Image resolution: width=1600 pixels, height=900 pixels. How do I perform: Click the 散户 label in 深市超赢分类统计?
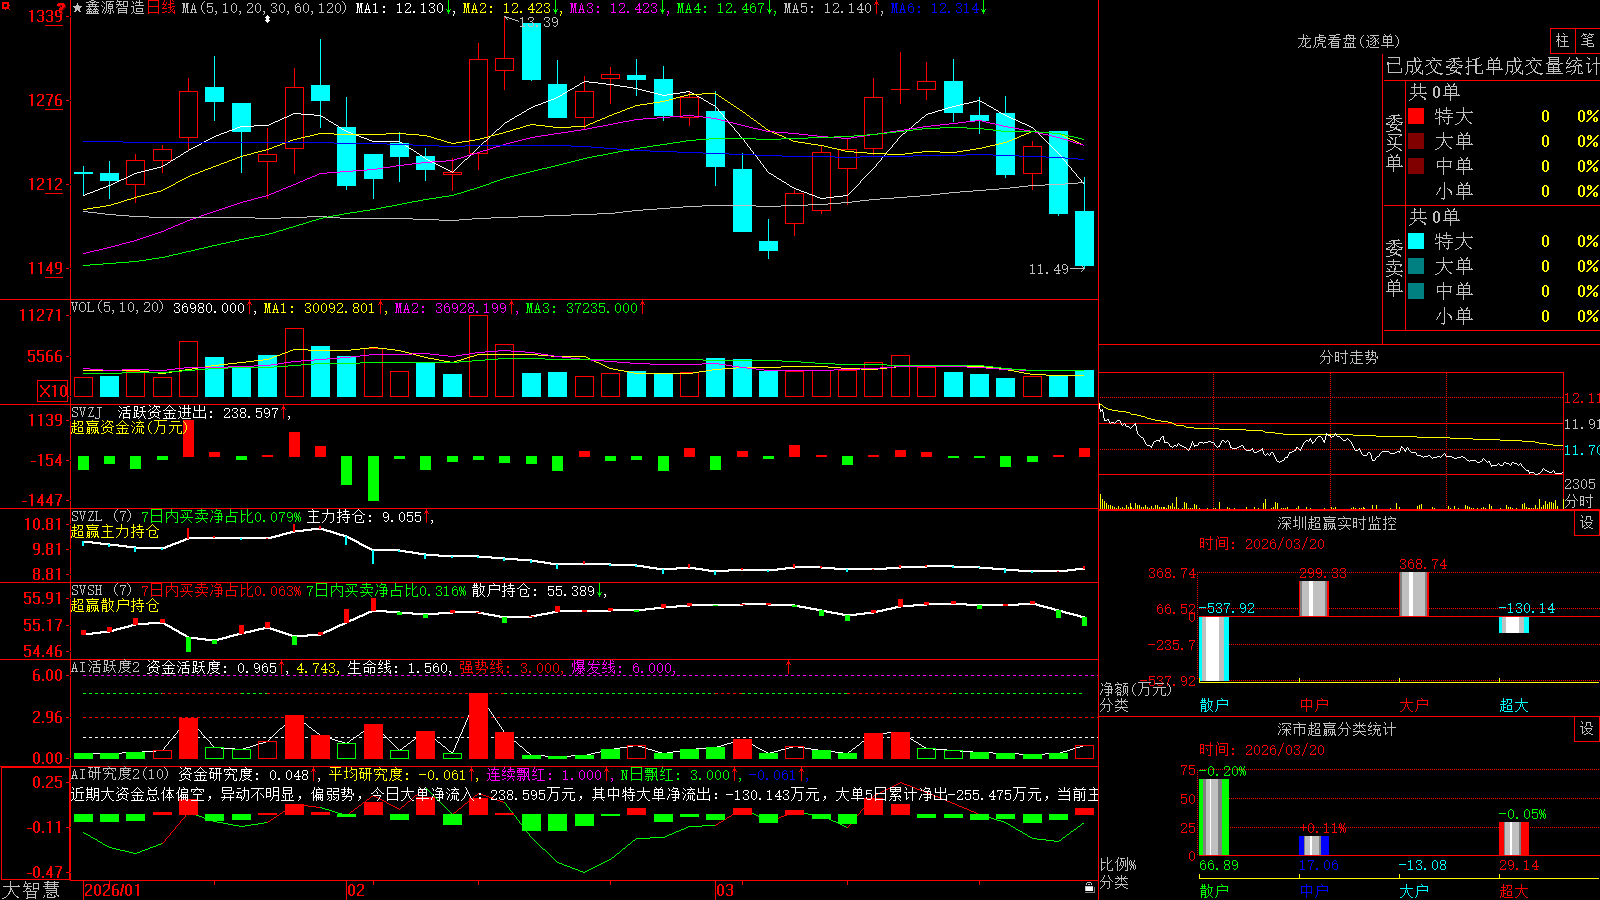pos(1214,890)
